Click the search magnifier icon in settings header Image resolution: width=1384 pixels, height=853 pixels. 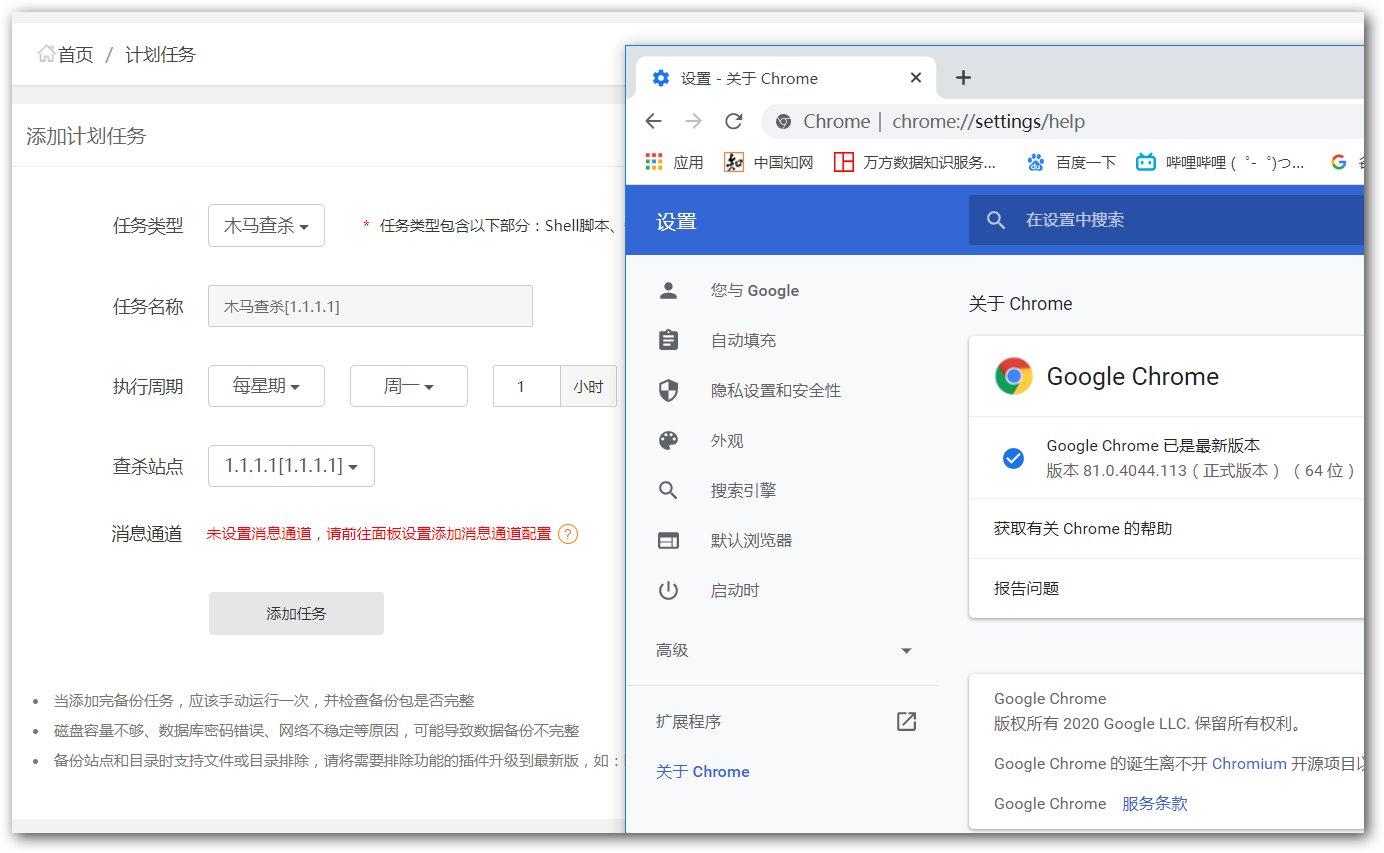995,220
